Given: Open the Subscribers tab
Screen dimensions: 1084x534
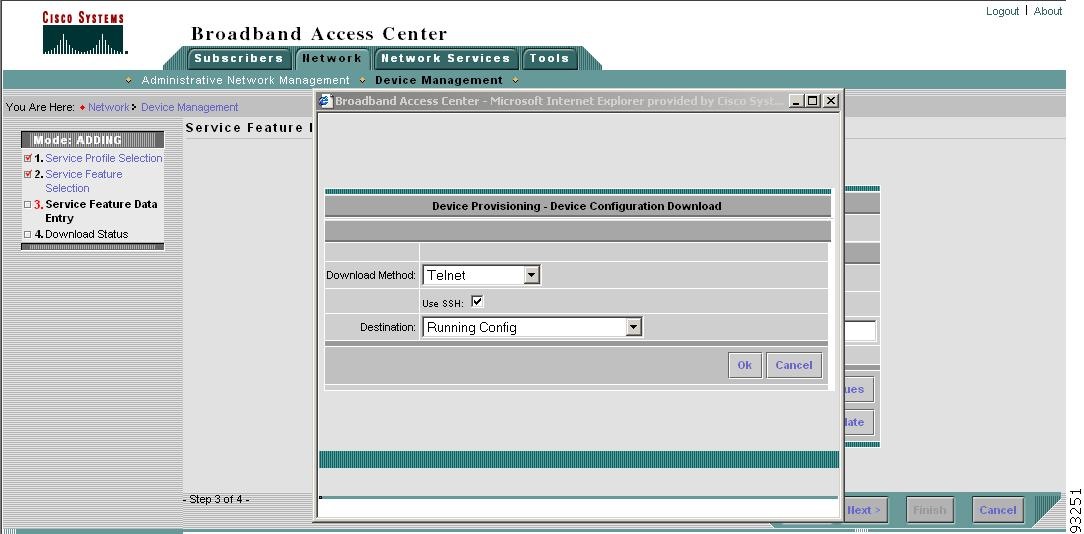Looking at the screenshot, I should coord(239,58).
